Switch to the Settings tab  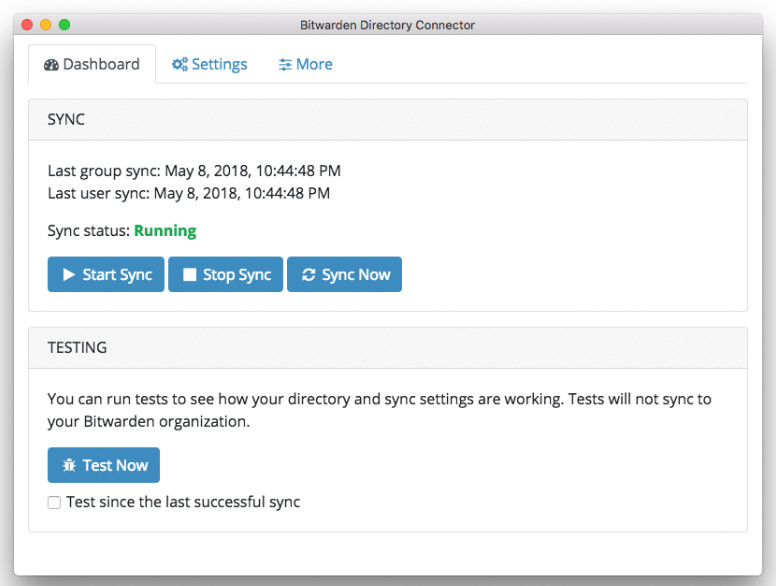pyautogui.click(x=209, y=64)
